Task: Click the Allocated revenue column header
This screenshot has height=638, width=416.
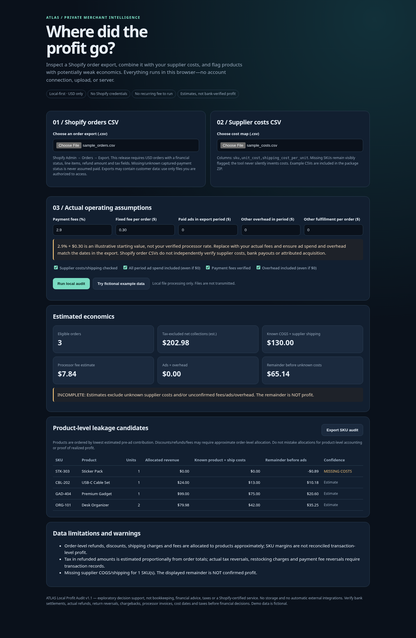Action: [x=162, y=460]
